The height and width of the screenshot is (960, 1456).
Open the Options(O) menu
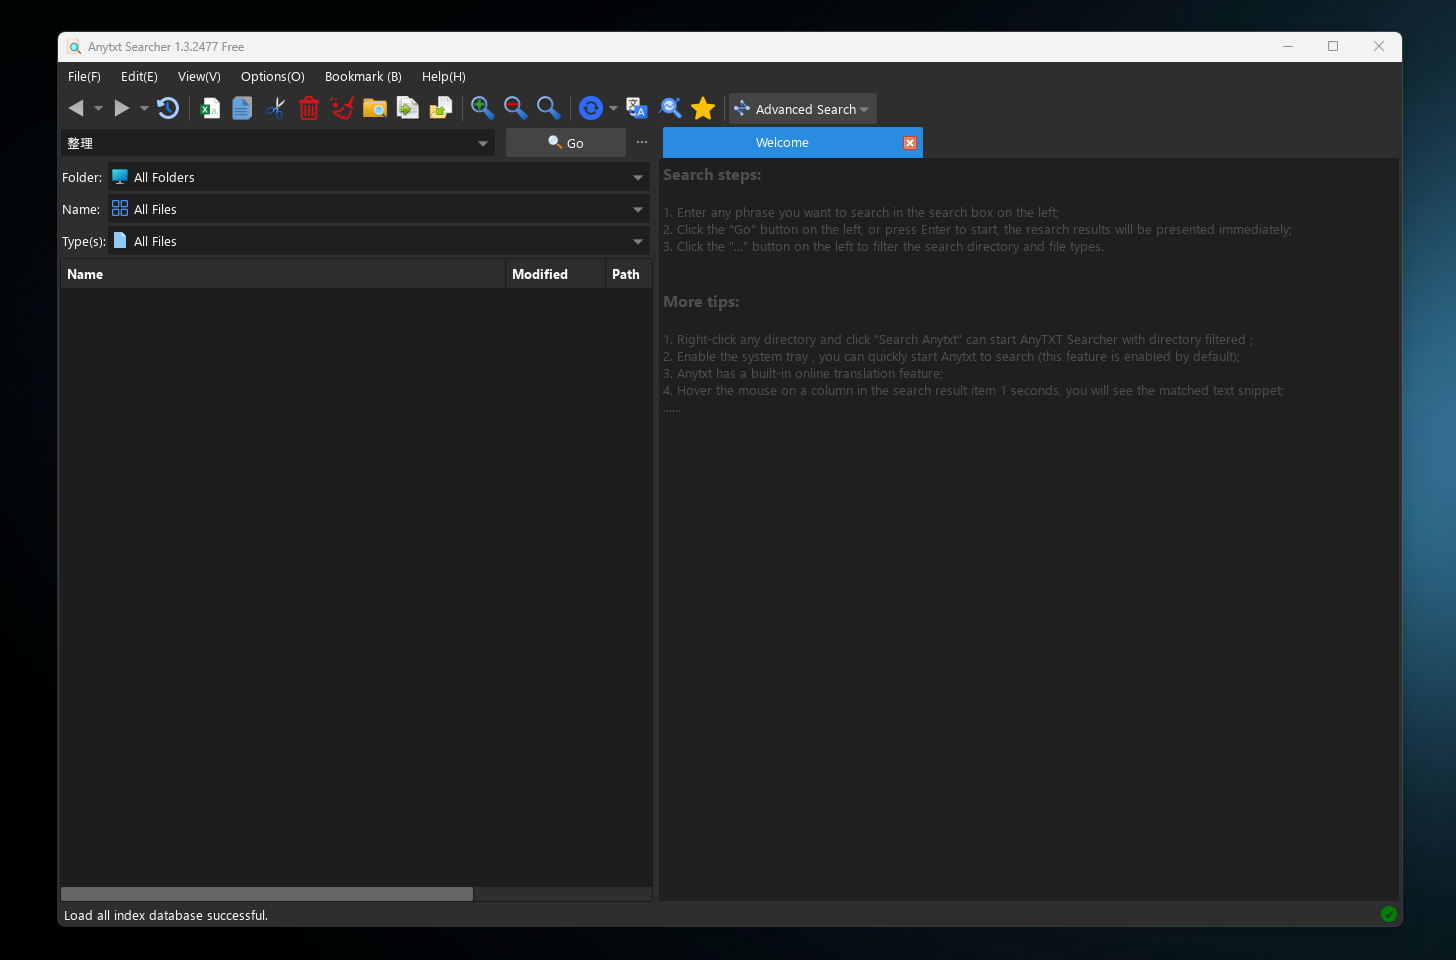272,77
